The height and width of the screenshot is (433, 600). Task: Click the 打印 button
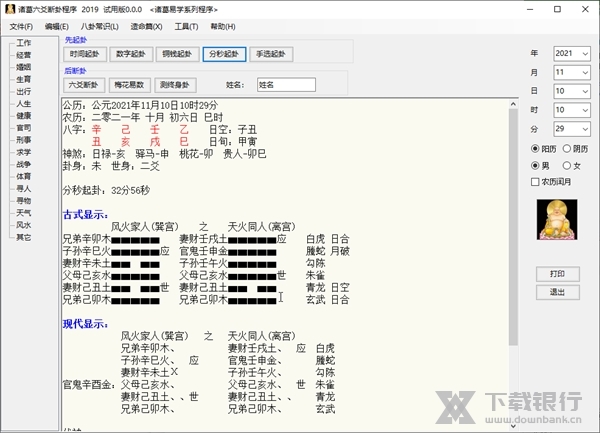pyautogui.click(x=558, y=274)
